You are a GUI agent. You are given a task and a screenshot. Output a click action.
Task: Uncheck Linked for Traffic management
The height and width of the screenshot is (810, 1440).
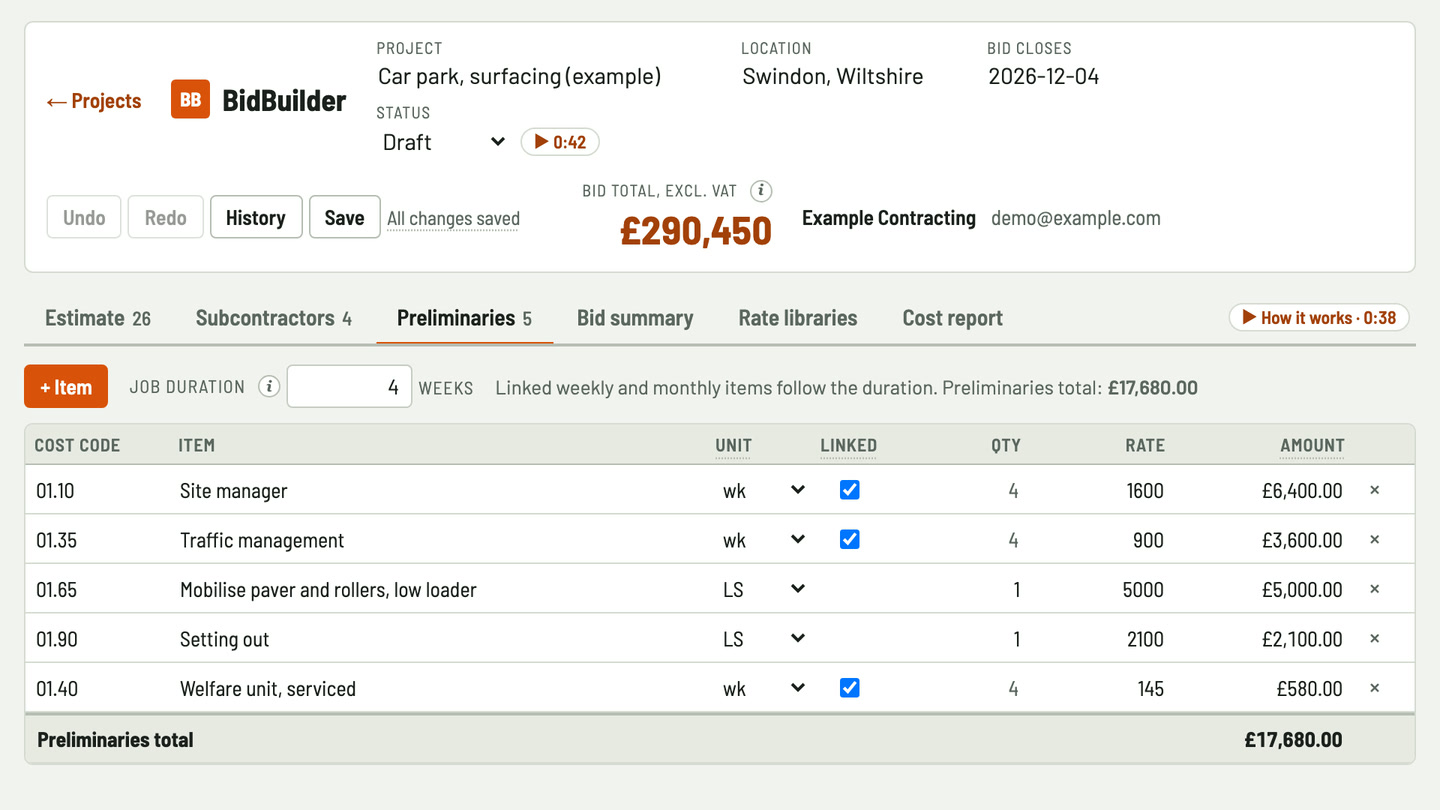pos(849,540)
